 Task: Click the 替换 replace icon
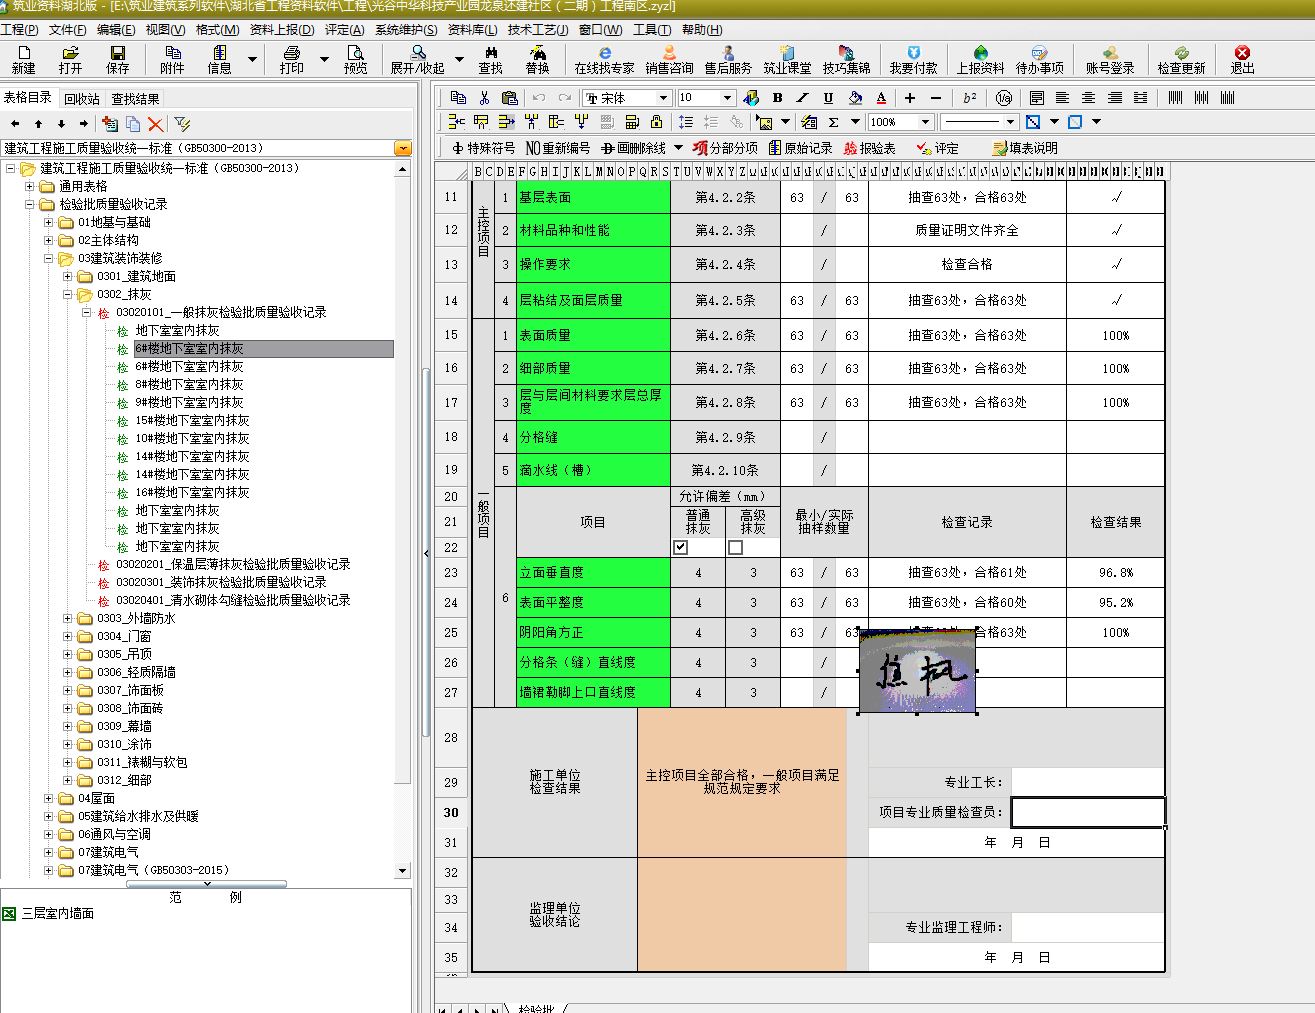[537, 59]
